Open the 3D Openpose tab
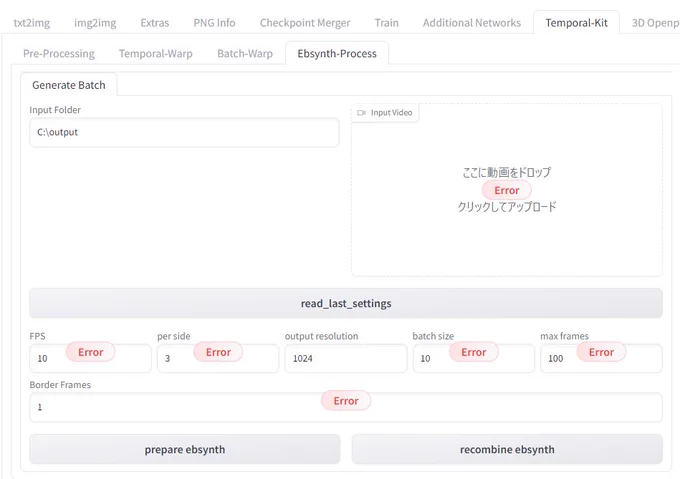680x479 pixels. 654,23
